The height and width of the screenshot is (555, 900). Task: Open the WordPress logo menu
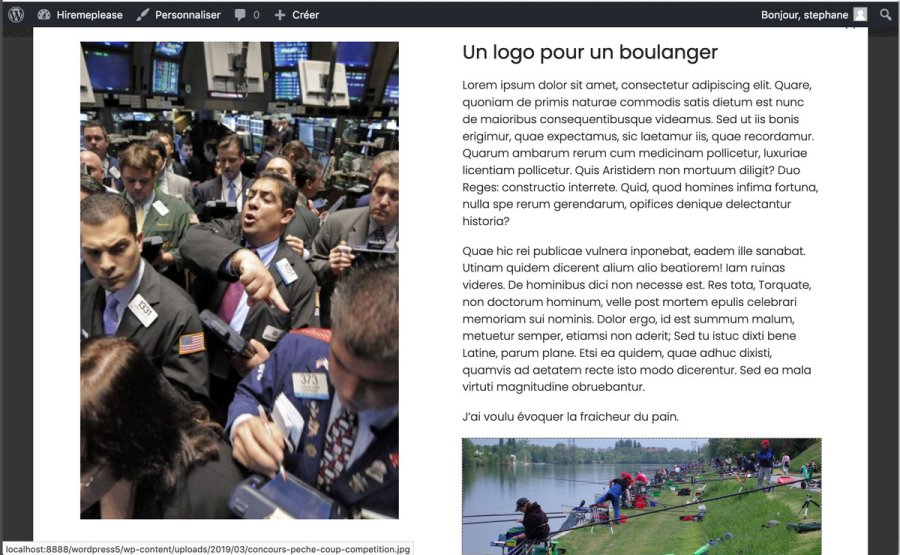point(16,15)
